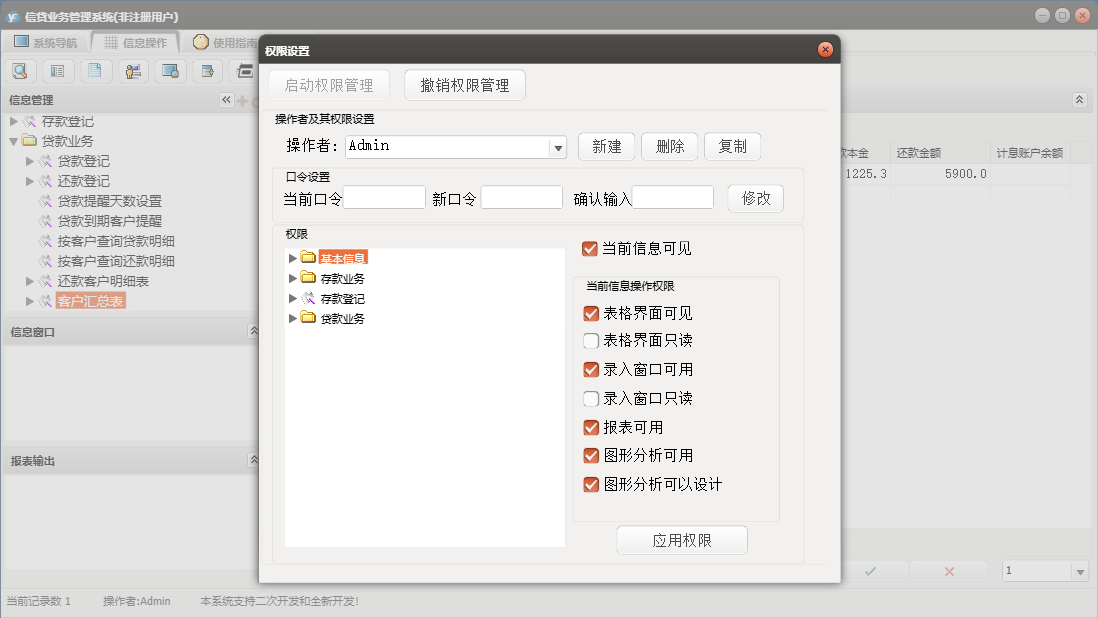
Task: Open the page number dropdown showing 1
Action: tap(1080, 572)
